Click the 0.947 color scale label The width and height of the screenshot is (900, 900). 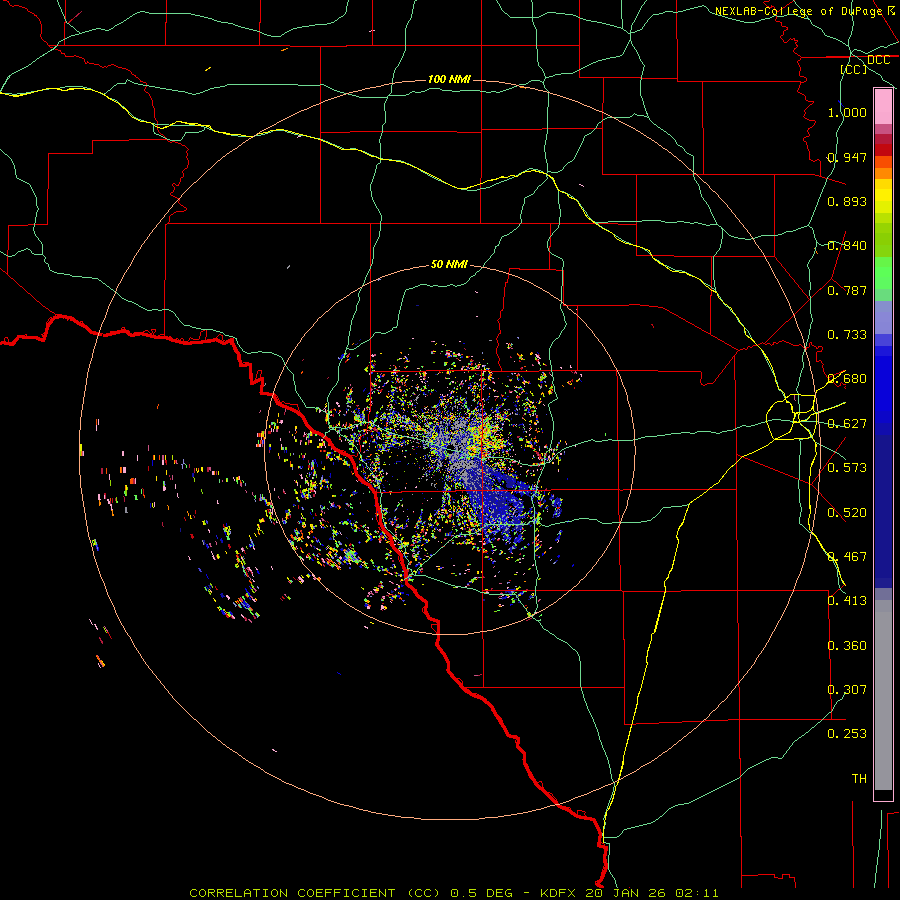[847, 157]
